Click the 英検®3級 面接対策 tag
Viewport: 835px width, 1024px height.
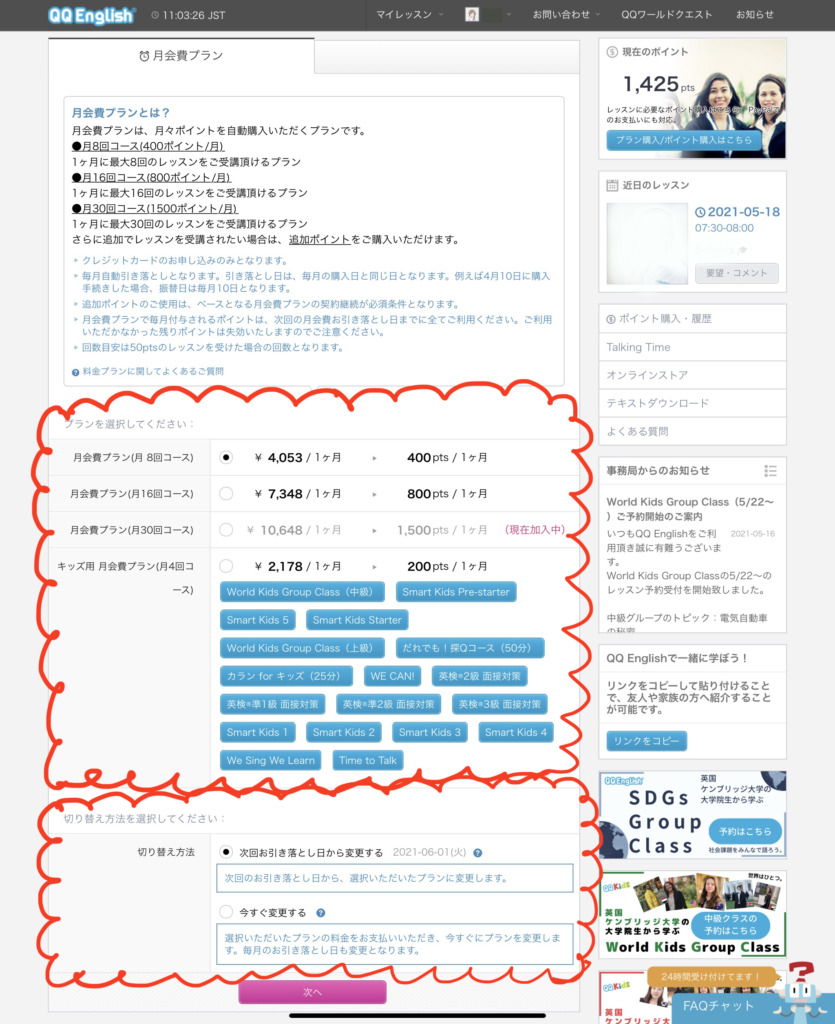[499, 705]
